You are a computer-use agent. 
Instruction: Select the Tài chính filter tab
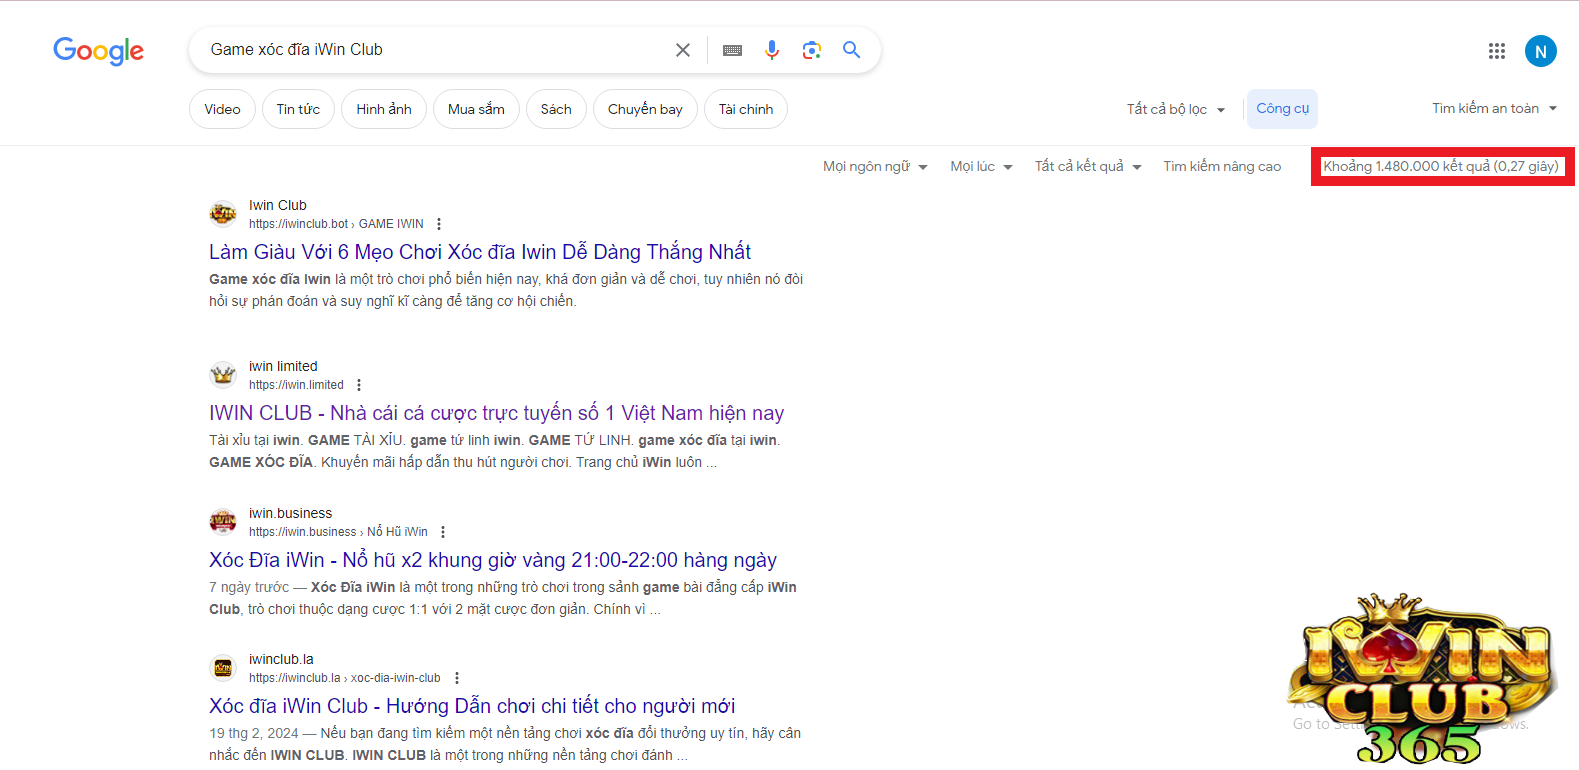(x=746, y=109)
